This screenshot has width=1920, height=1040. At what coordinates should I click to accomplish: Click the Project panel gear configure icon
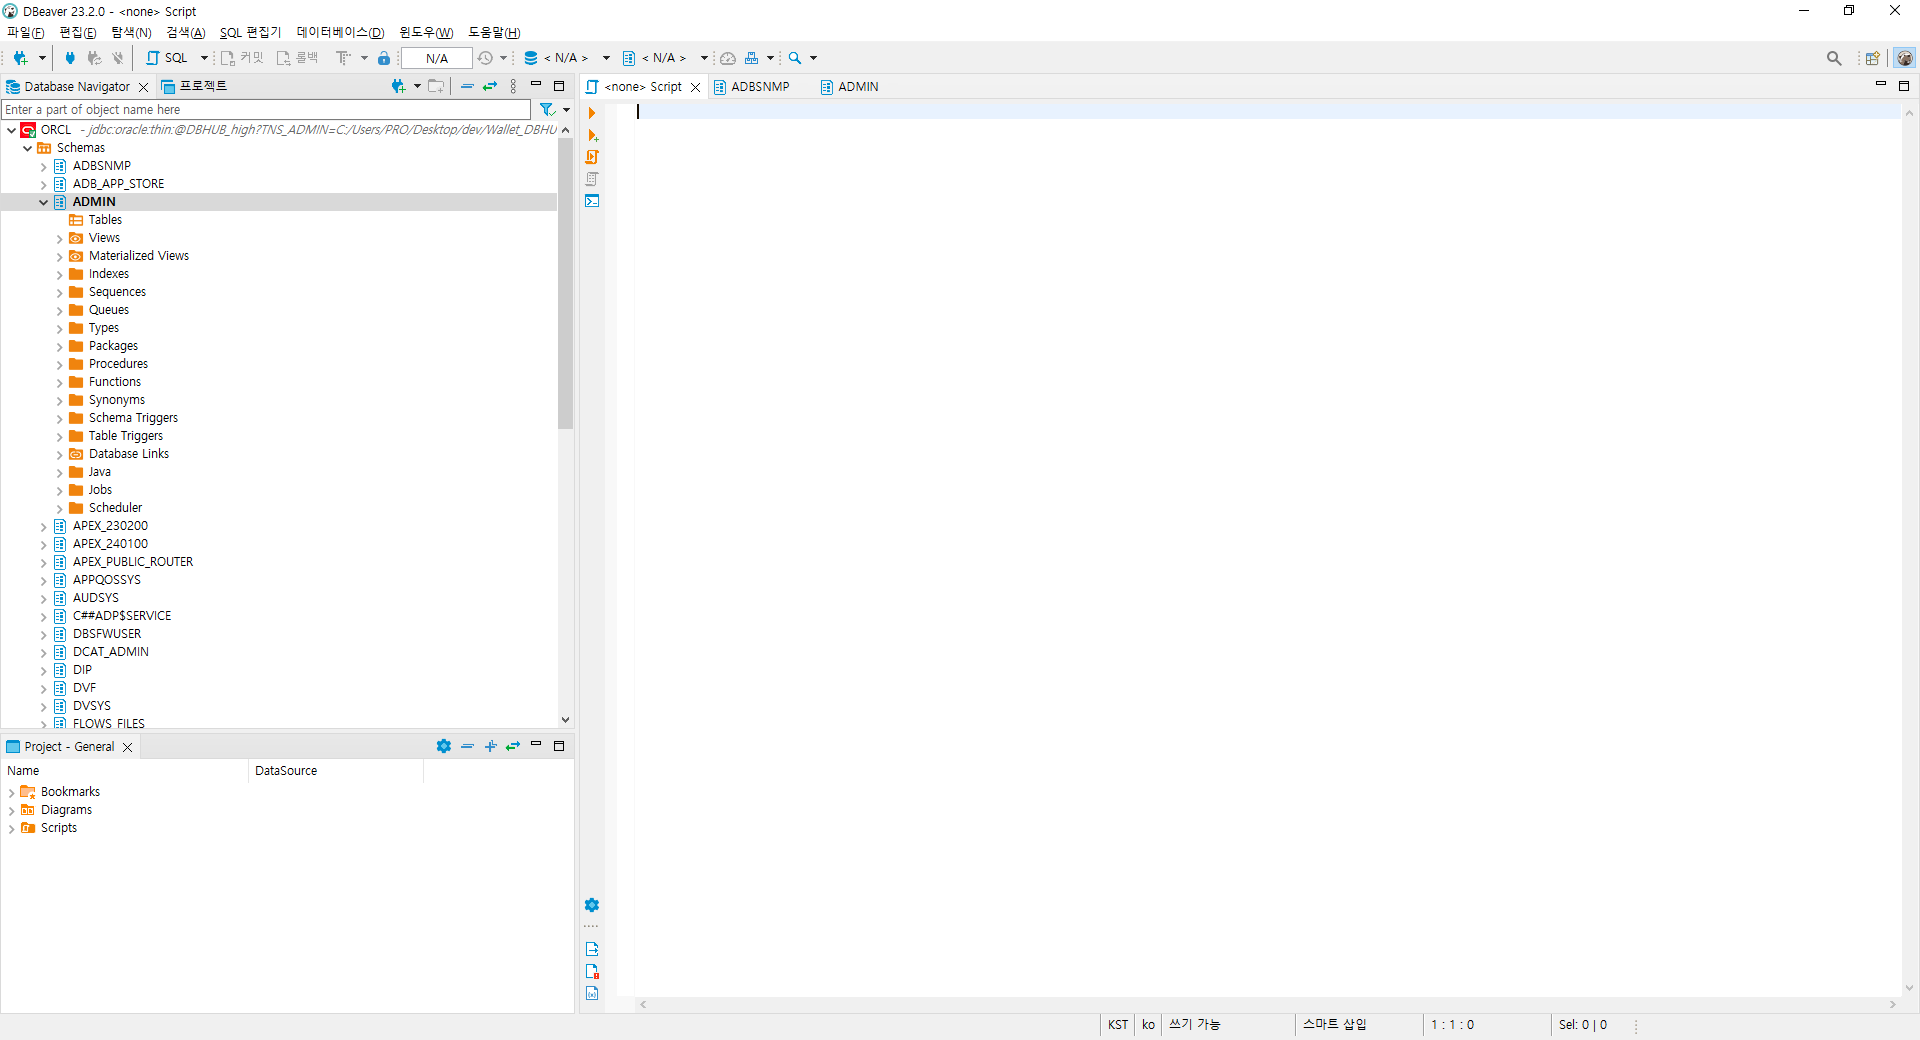[444, 746]
